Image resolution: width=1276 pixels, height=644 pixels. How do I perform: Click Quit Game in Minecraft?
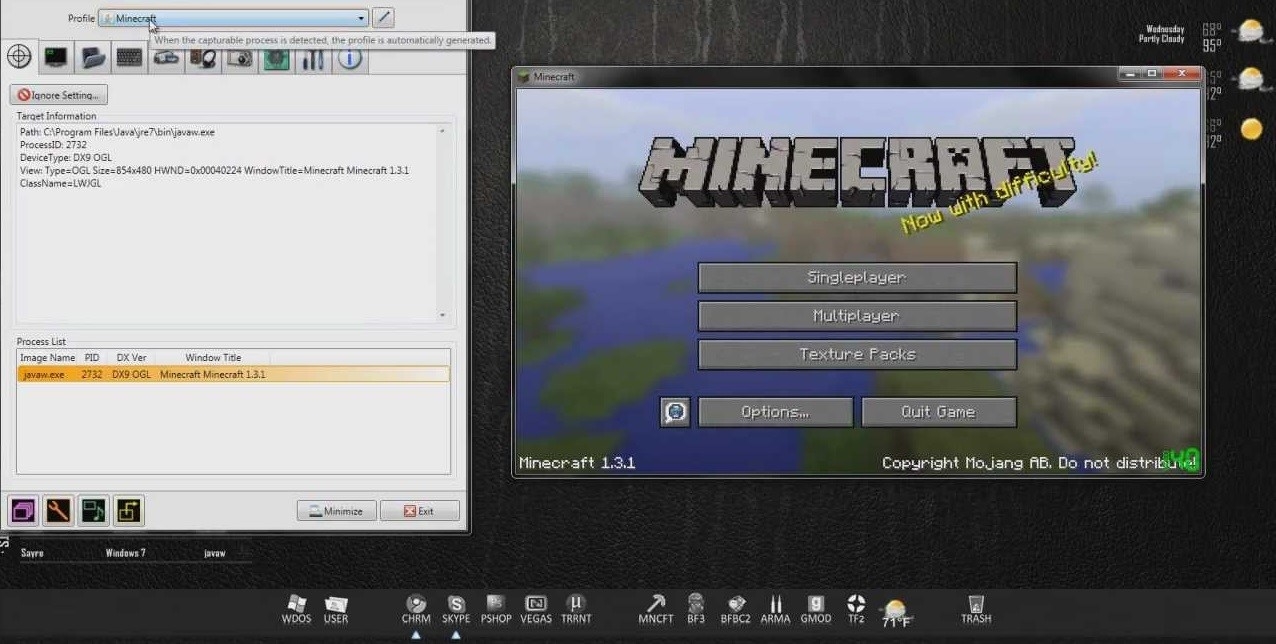click(x=938, y=412)
